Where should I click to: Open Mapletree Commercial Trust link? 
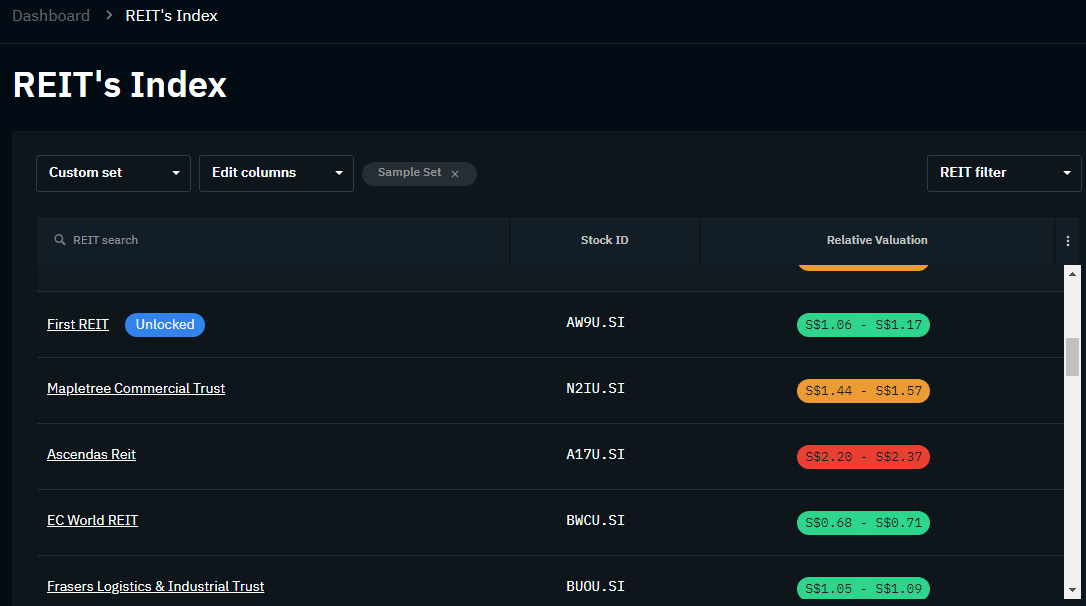pyautogui.click(x=136, y=389)
